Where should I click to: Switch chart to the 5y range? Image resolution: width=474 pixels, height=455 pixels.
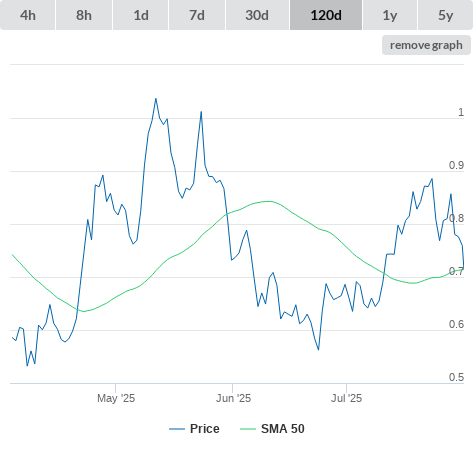pos(445,15)
